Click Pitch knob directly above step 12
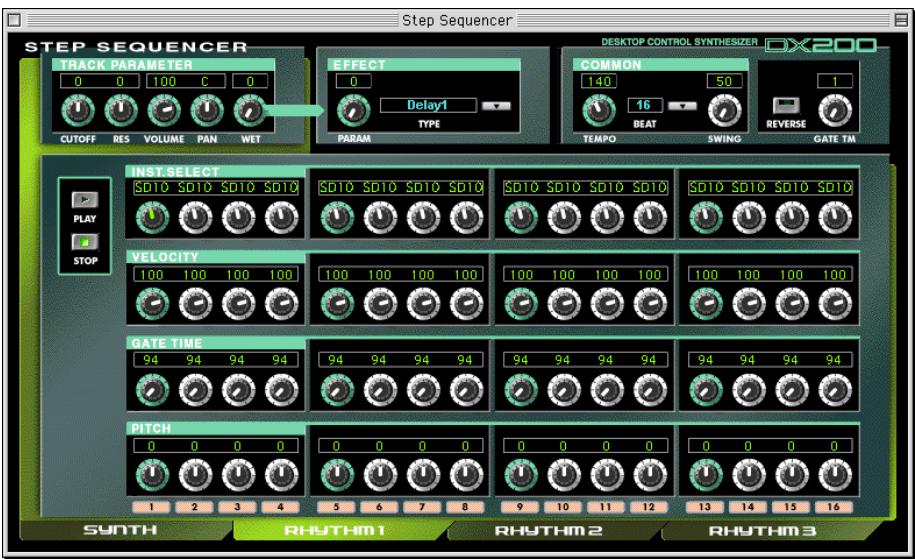This screenshot has height=559, width=915. [650, 476]
